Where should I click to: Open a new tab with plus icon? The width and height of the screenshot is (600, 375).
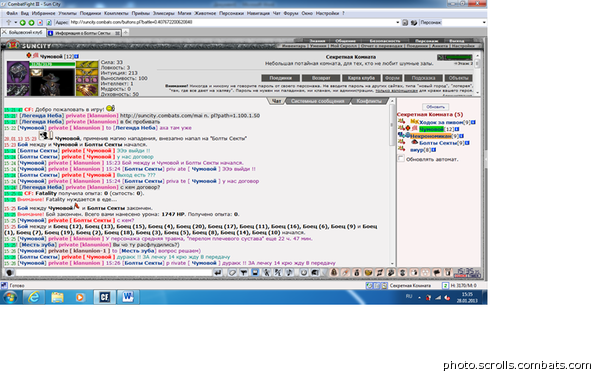click(x=126, y=33)
